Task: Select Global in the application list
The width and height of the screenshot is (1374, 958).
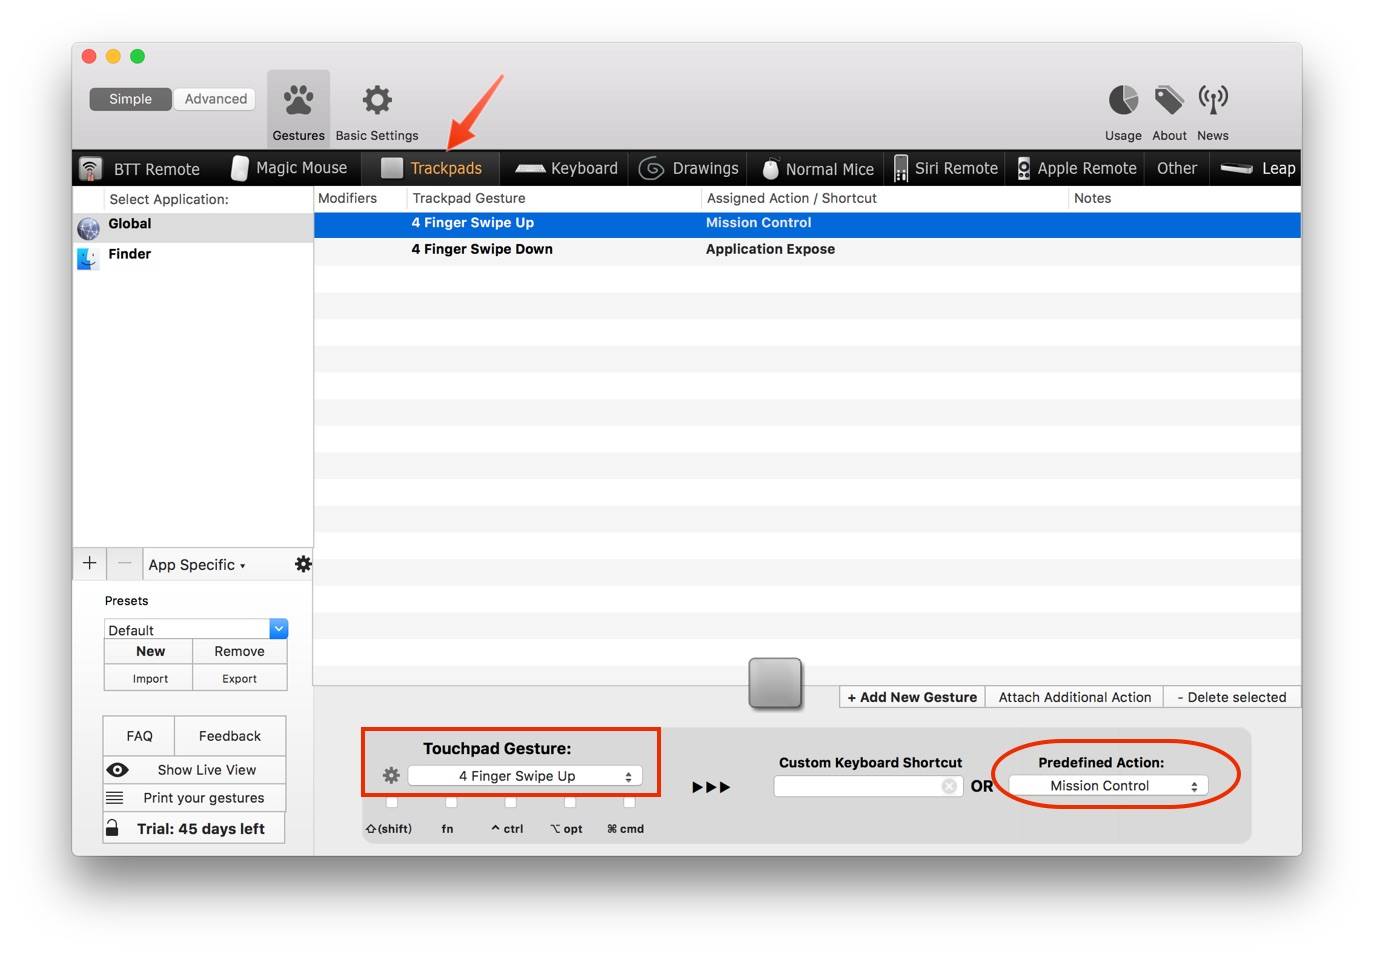Action: point(193,227)
